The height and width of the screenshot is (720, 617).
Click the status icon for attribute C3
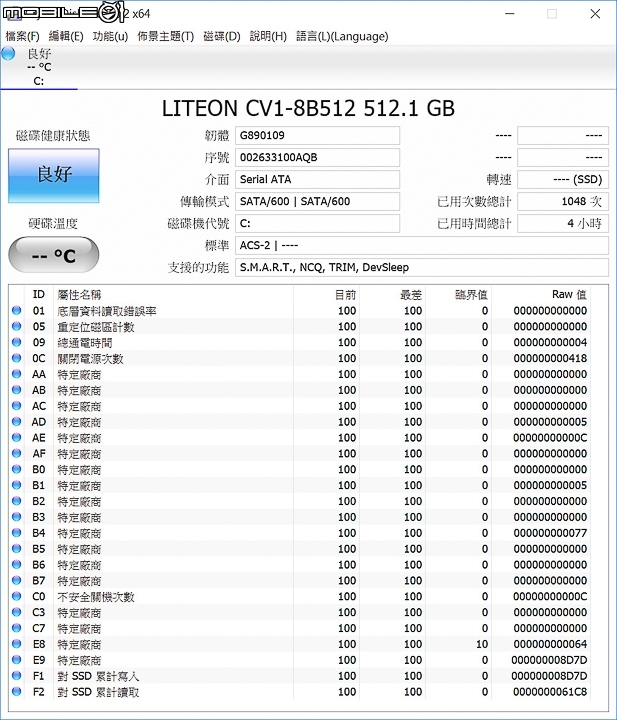[17, 612]
